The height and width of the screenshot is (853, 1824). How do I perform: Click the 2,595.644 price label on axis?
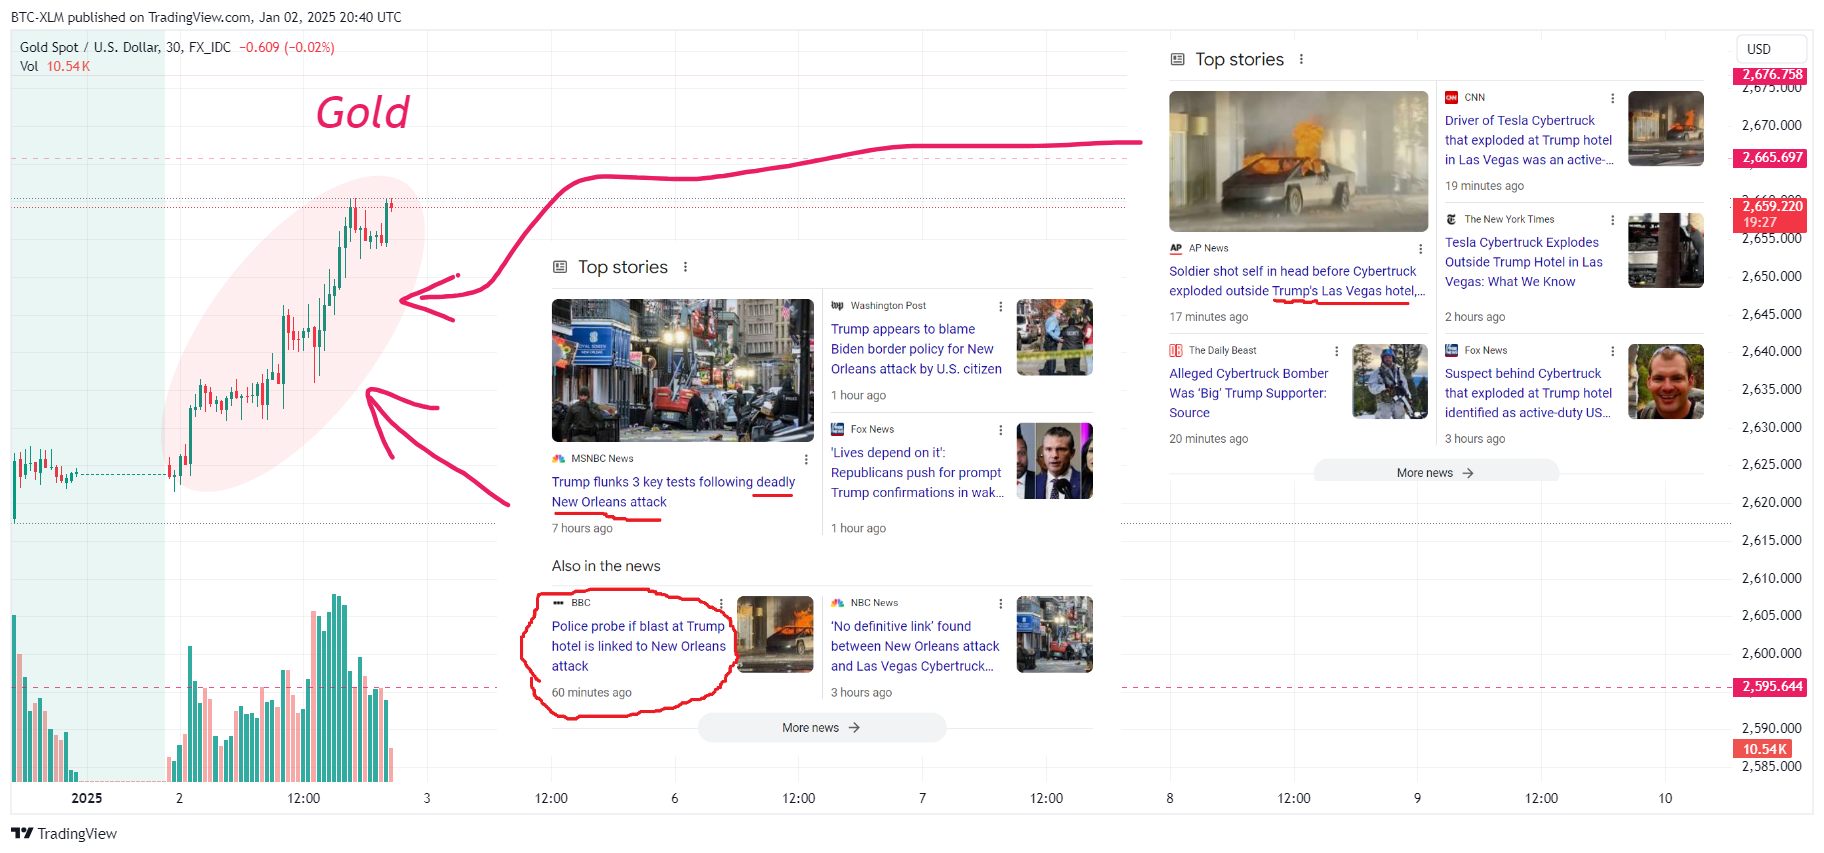pyautogui.click(x=1770, y=687)
